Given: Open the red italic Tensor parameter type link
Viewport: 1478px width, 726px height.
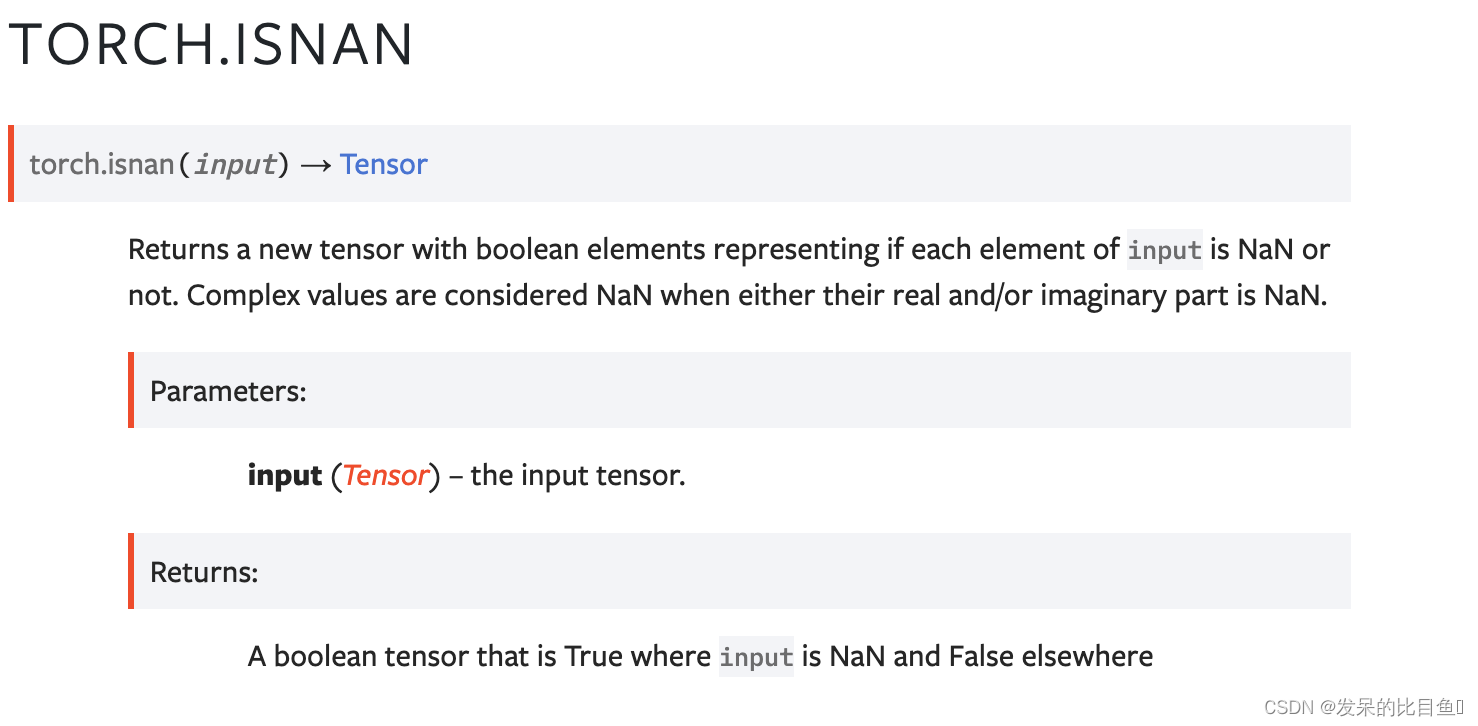Looking at the screenshot, I should [386, 475].
